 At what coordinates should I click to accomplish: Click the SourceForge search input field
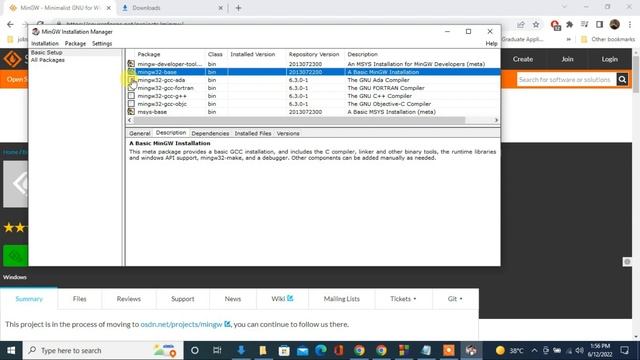tap(566, 80)
